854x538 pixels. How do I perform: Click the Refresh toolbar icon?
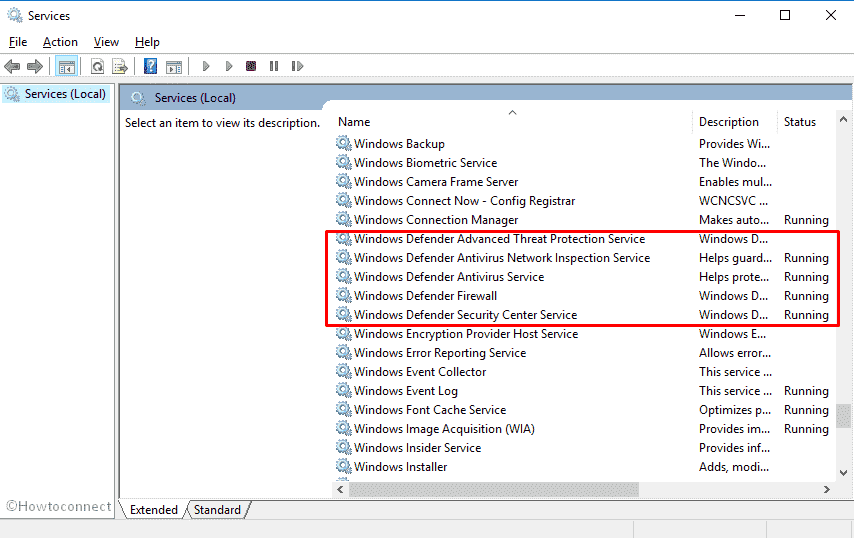(x=97, y=66)
